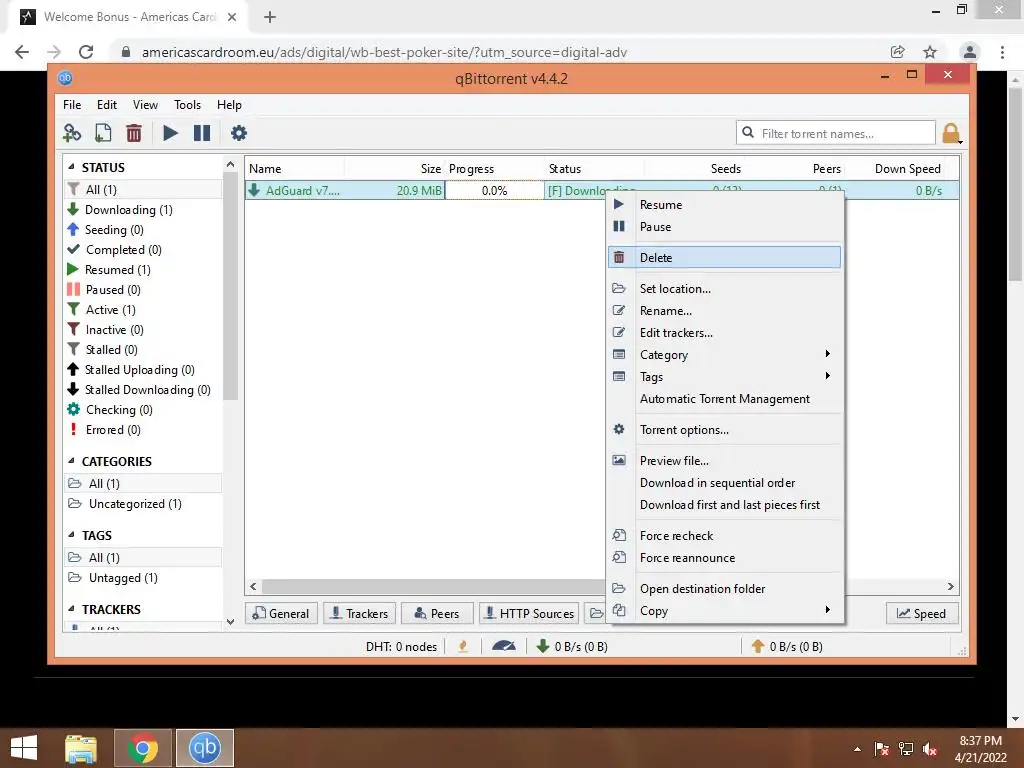This screenshot has width=1024, height=768.
Task: Click the Add torrent link toolbar icon
Action: 72,133
